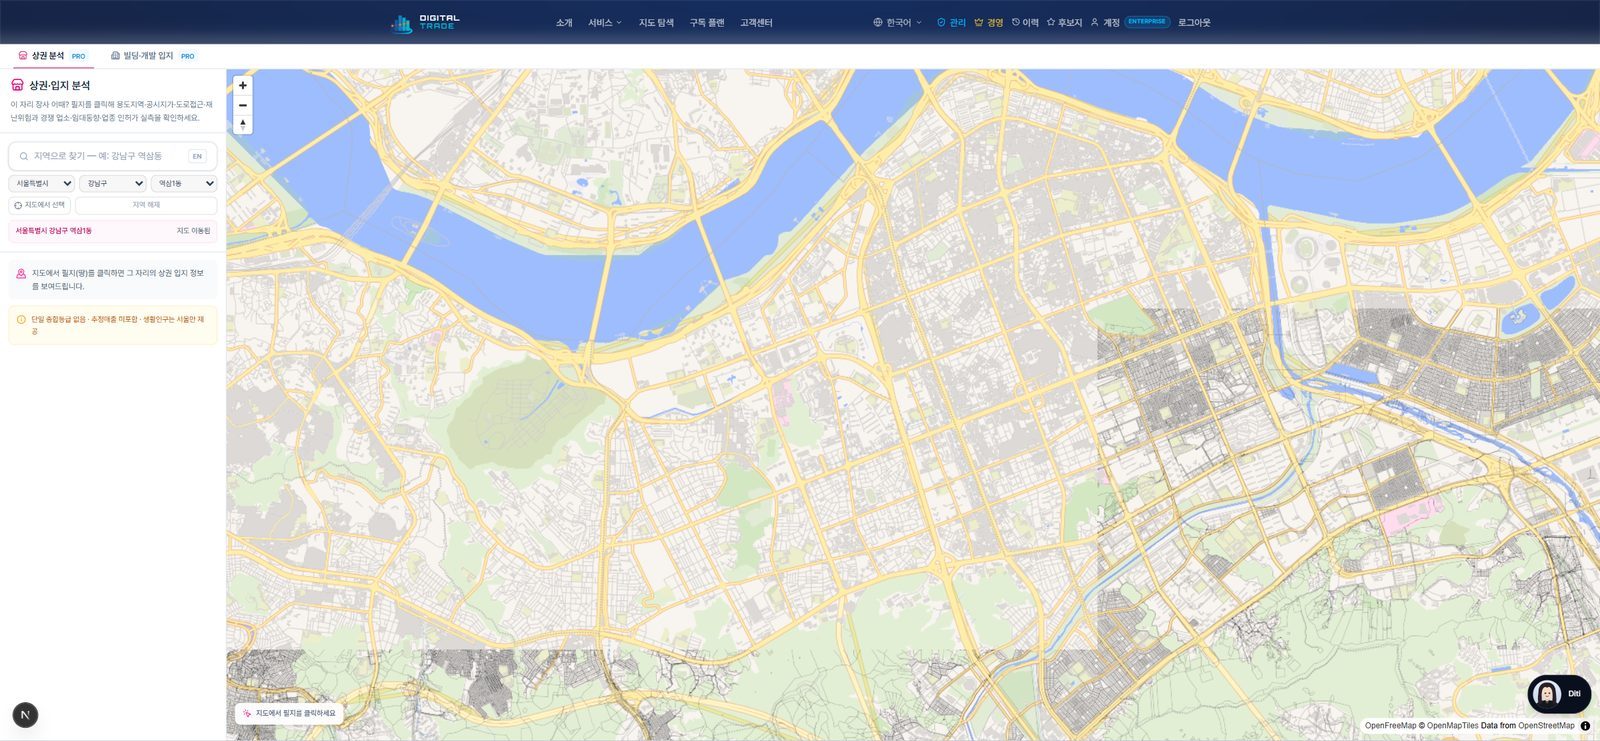Click the search magnifier icon
The height and width of the screenshot is (741, 1600).
(24, 156)
